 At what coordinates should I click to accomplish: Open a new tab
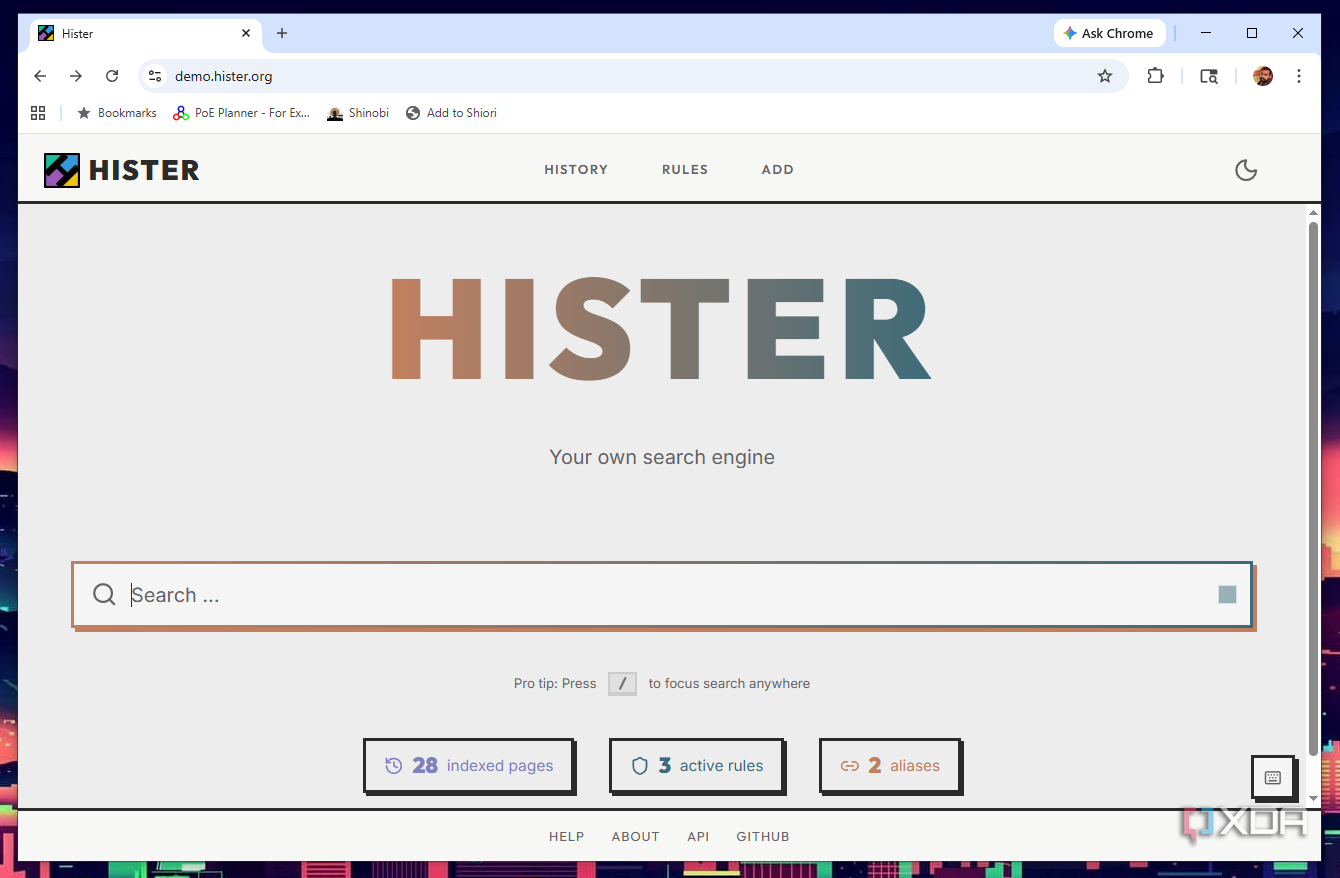282,33
